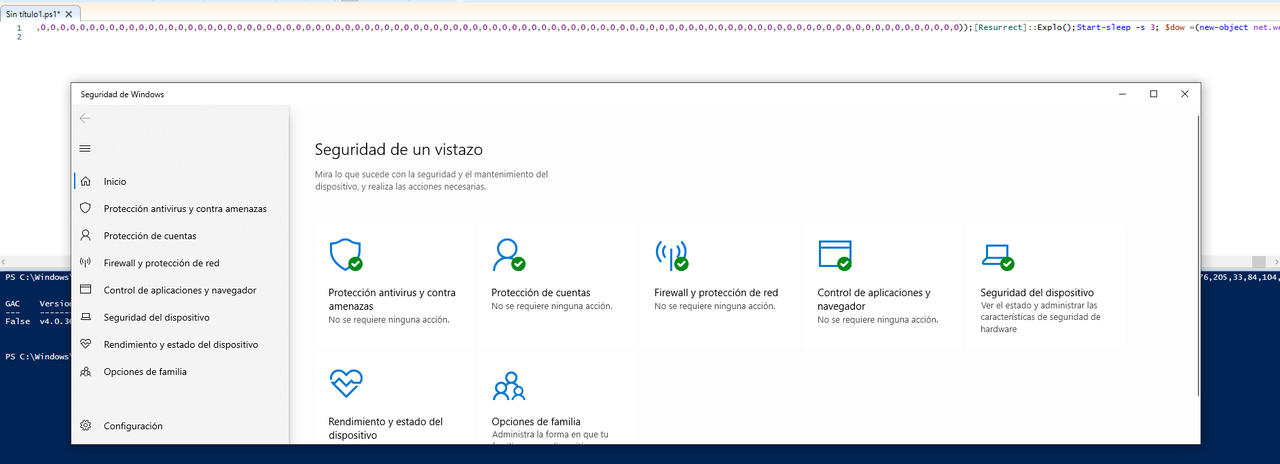
Task: Click the large shield icon on antivirus card
Action: pos(345,255)
